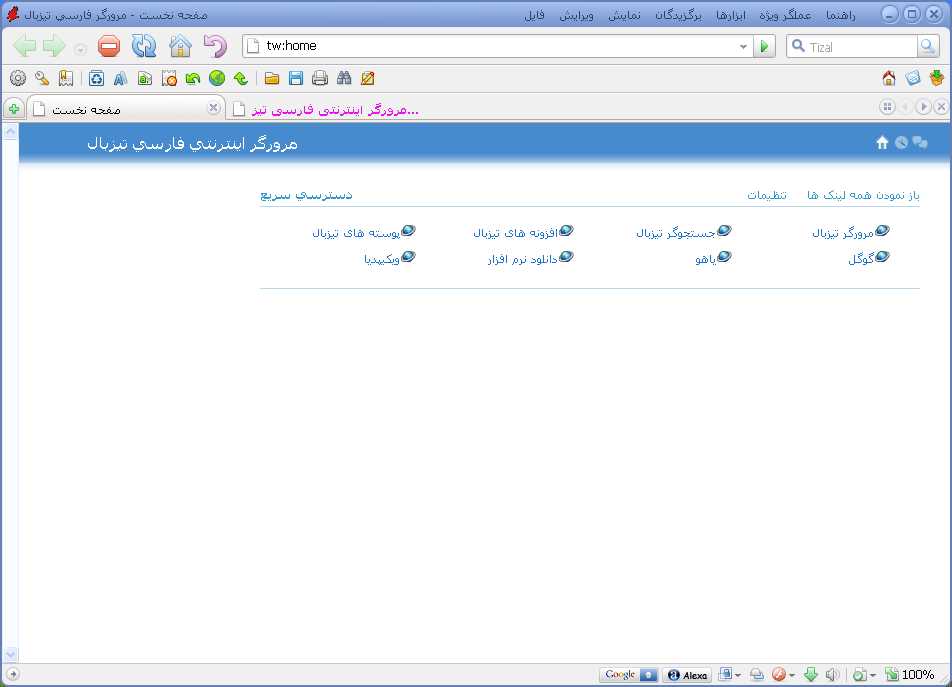Click the green download arrow in status bar
This screenshot has height=687, width=952.
coord(811,674)
